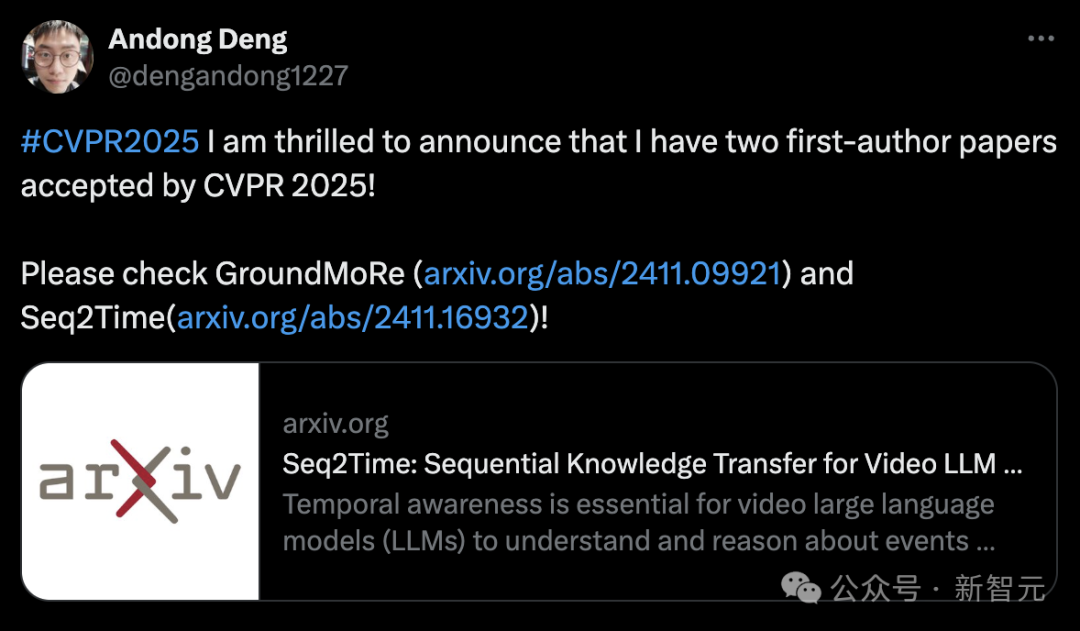Click the "accepted by CVPR 2025!" line
Viewport: 1080px width, 631px height.
(x=198, y=186)
